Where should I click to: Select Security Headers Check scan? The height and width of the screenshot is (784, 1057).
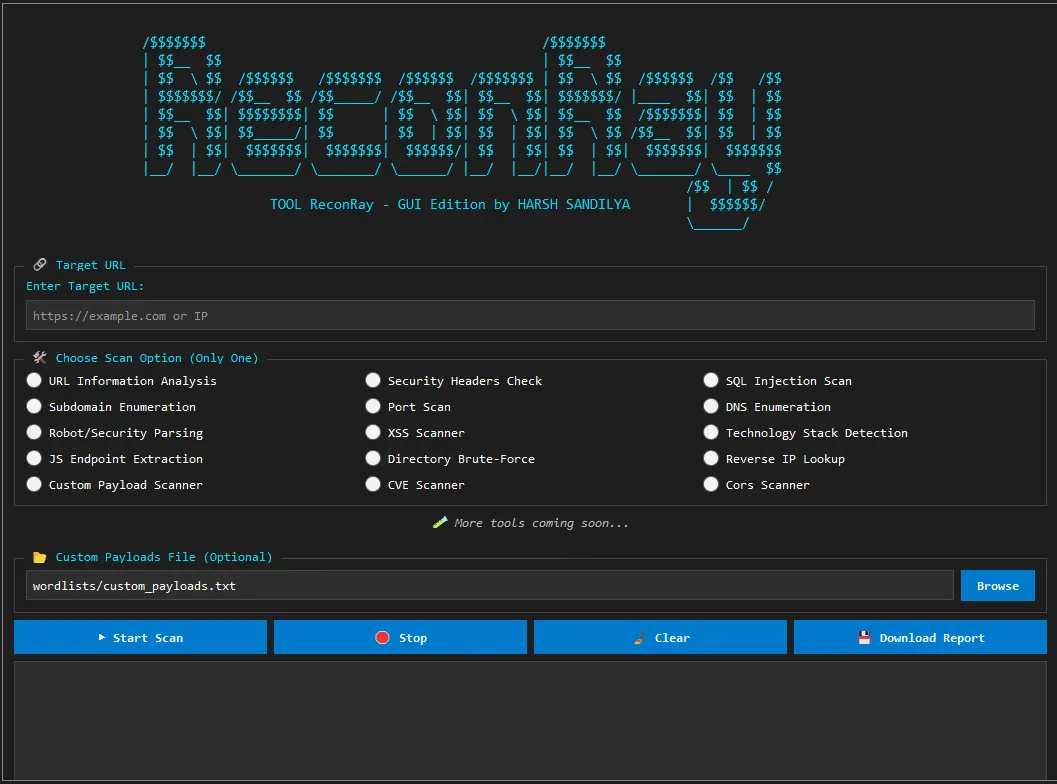pyautogui.click(x=373, y=381)
